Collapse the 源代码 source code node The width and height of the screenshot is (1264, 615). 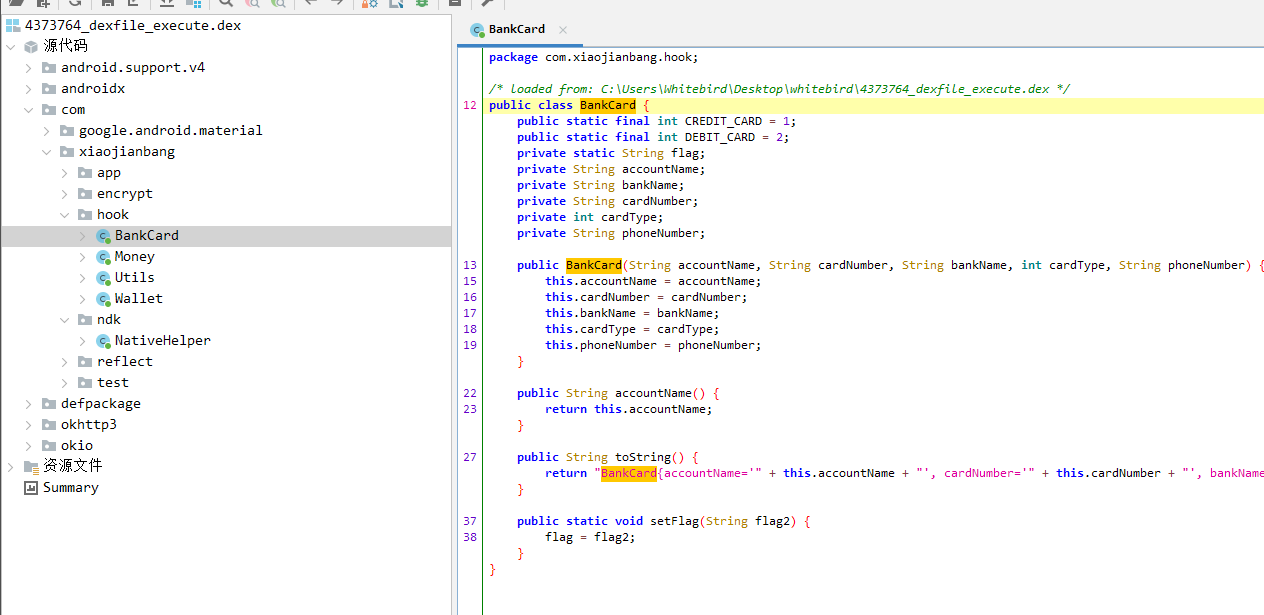point(10,46)
